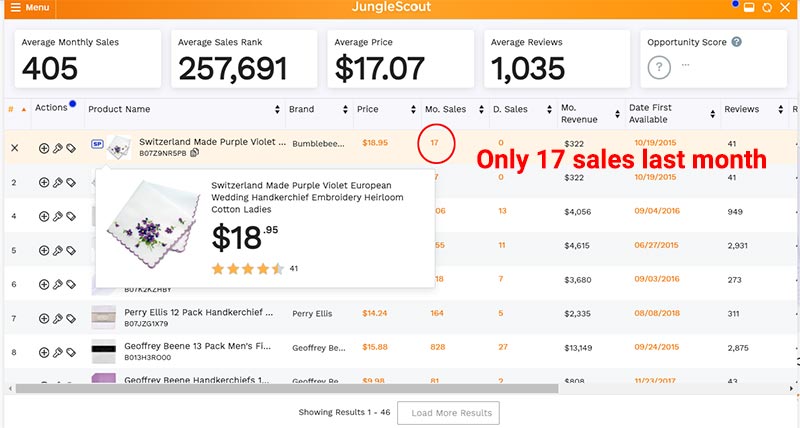Click tag icon in row 2

(71, 182)
